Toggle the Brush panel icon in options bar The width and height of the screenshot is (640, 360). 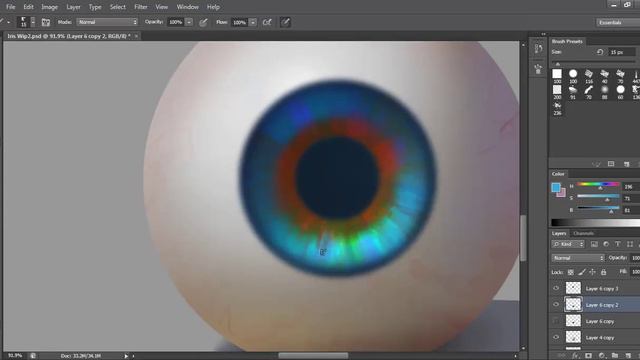pyautogui.click(x=46, y=22)
